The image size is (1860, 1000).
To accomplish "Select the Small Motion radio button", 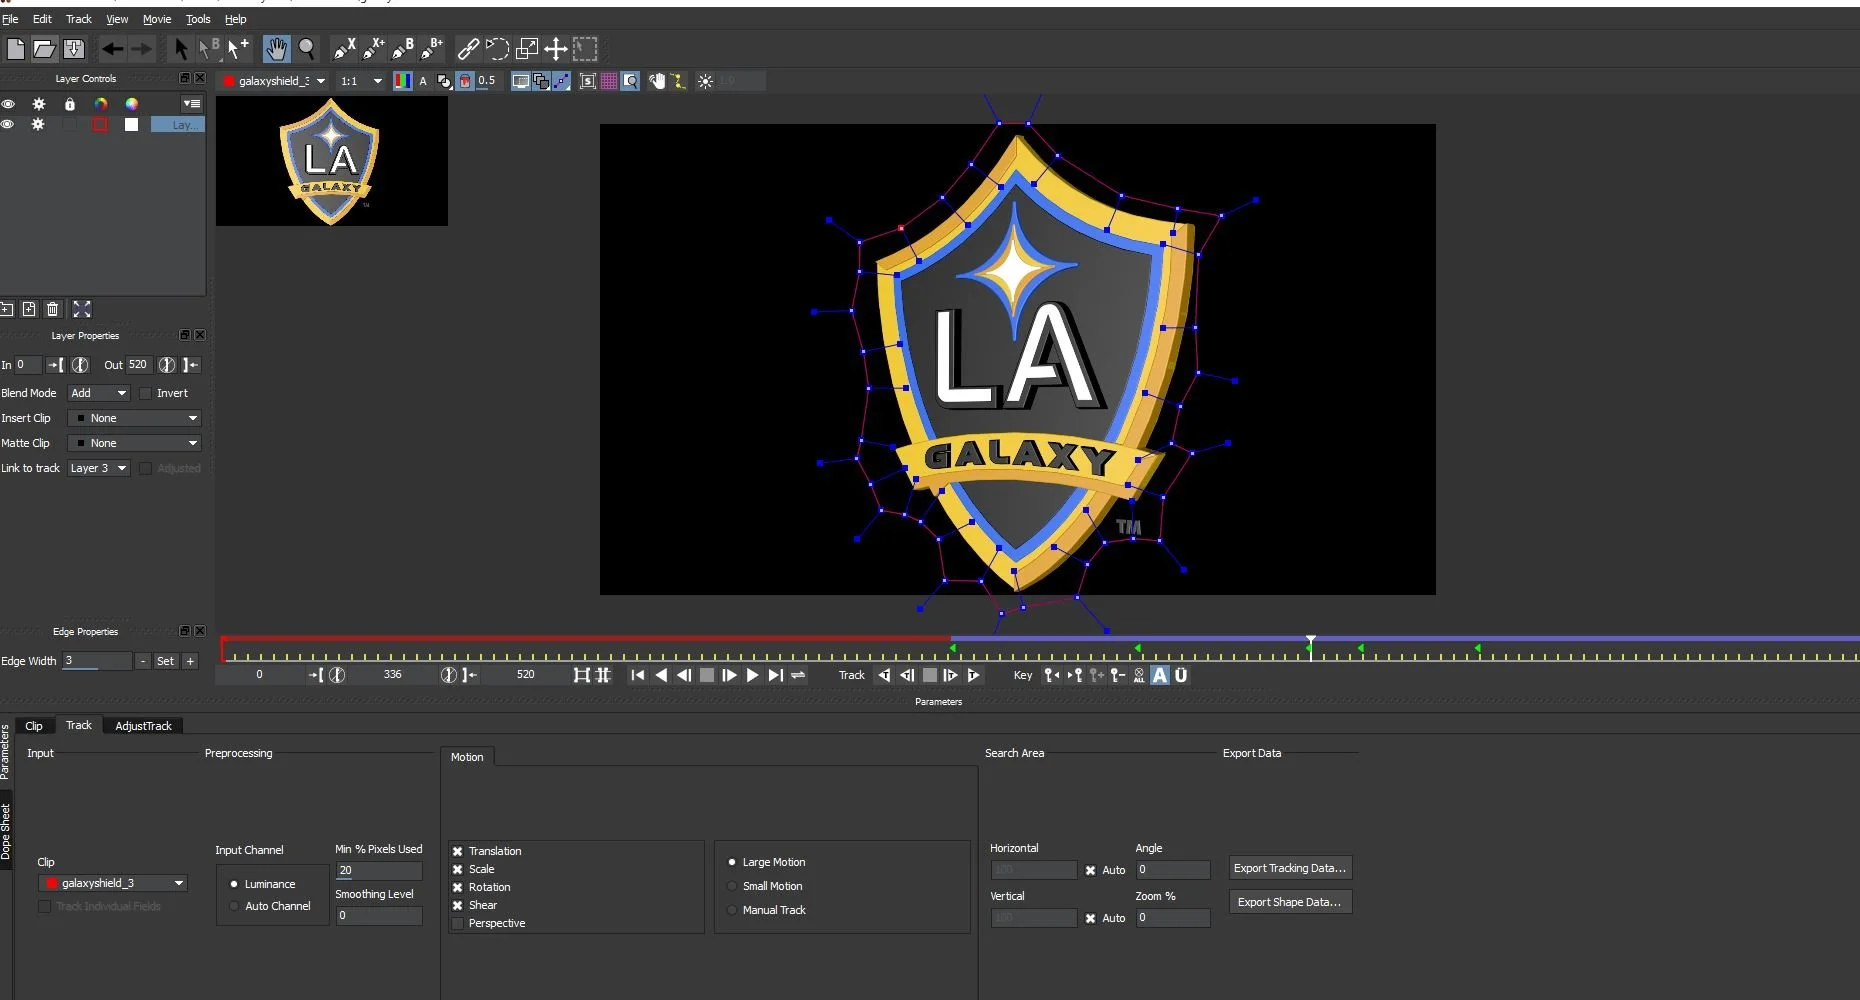I will 732,886.
